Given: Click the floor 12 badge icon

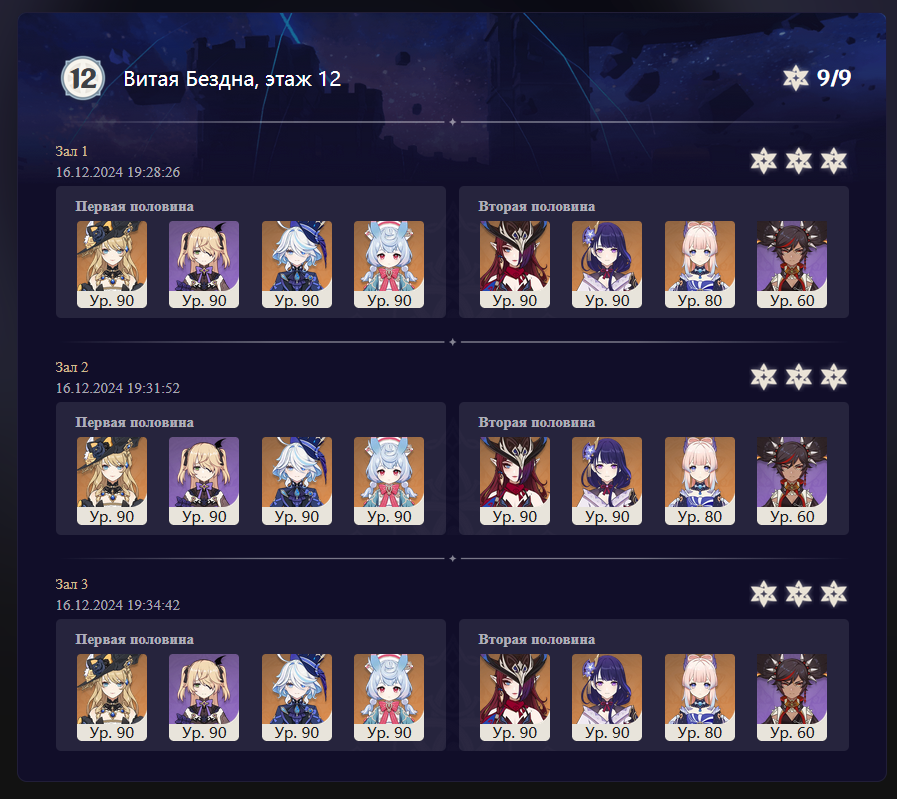Looking at the screenshot, I should tap(83, 78).
